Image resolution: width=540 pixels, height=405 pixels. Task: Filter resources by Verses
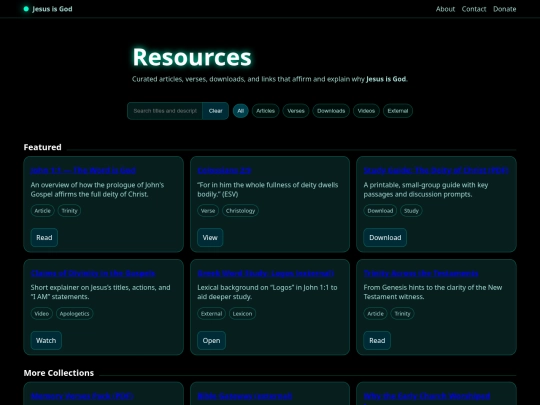[296, 111]
